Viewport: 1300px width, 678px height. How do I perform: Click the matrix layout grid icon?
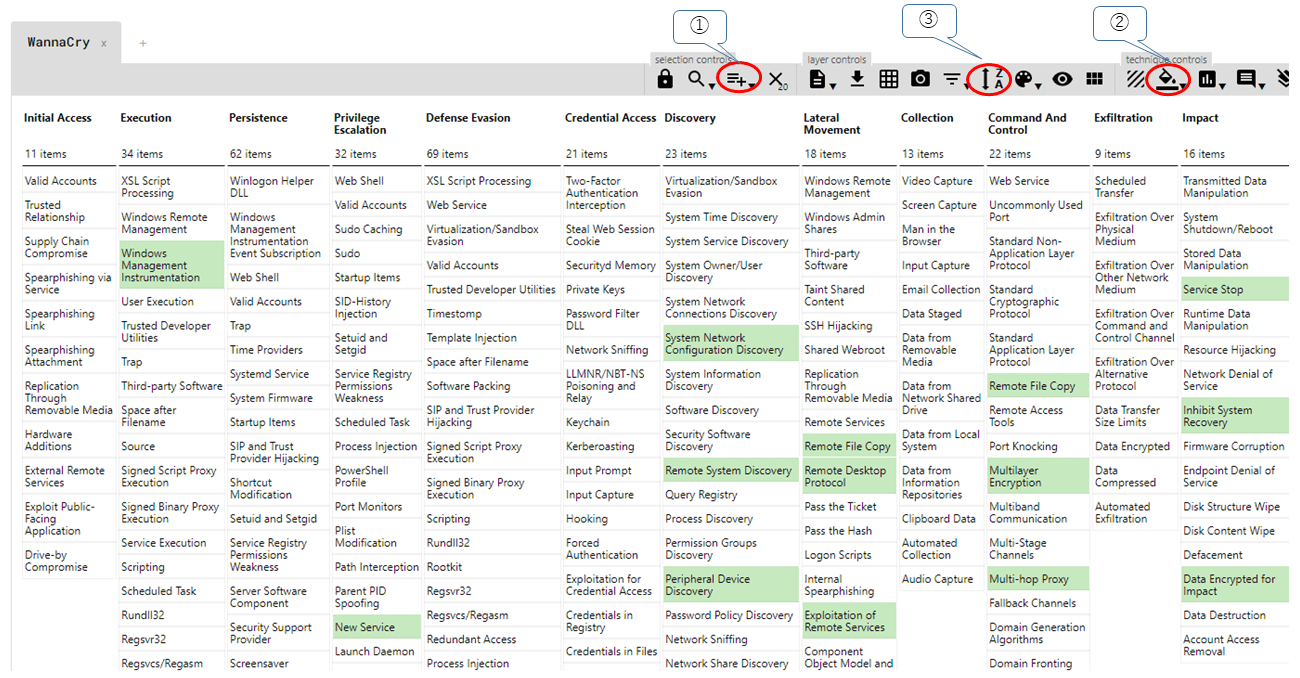pyautogui.click(x=1094, y=79)
